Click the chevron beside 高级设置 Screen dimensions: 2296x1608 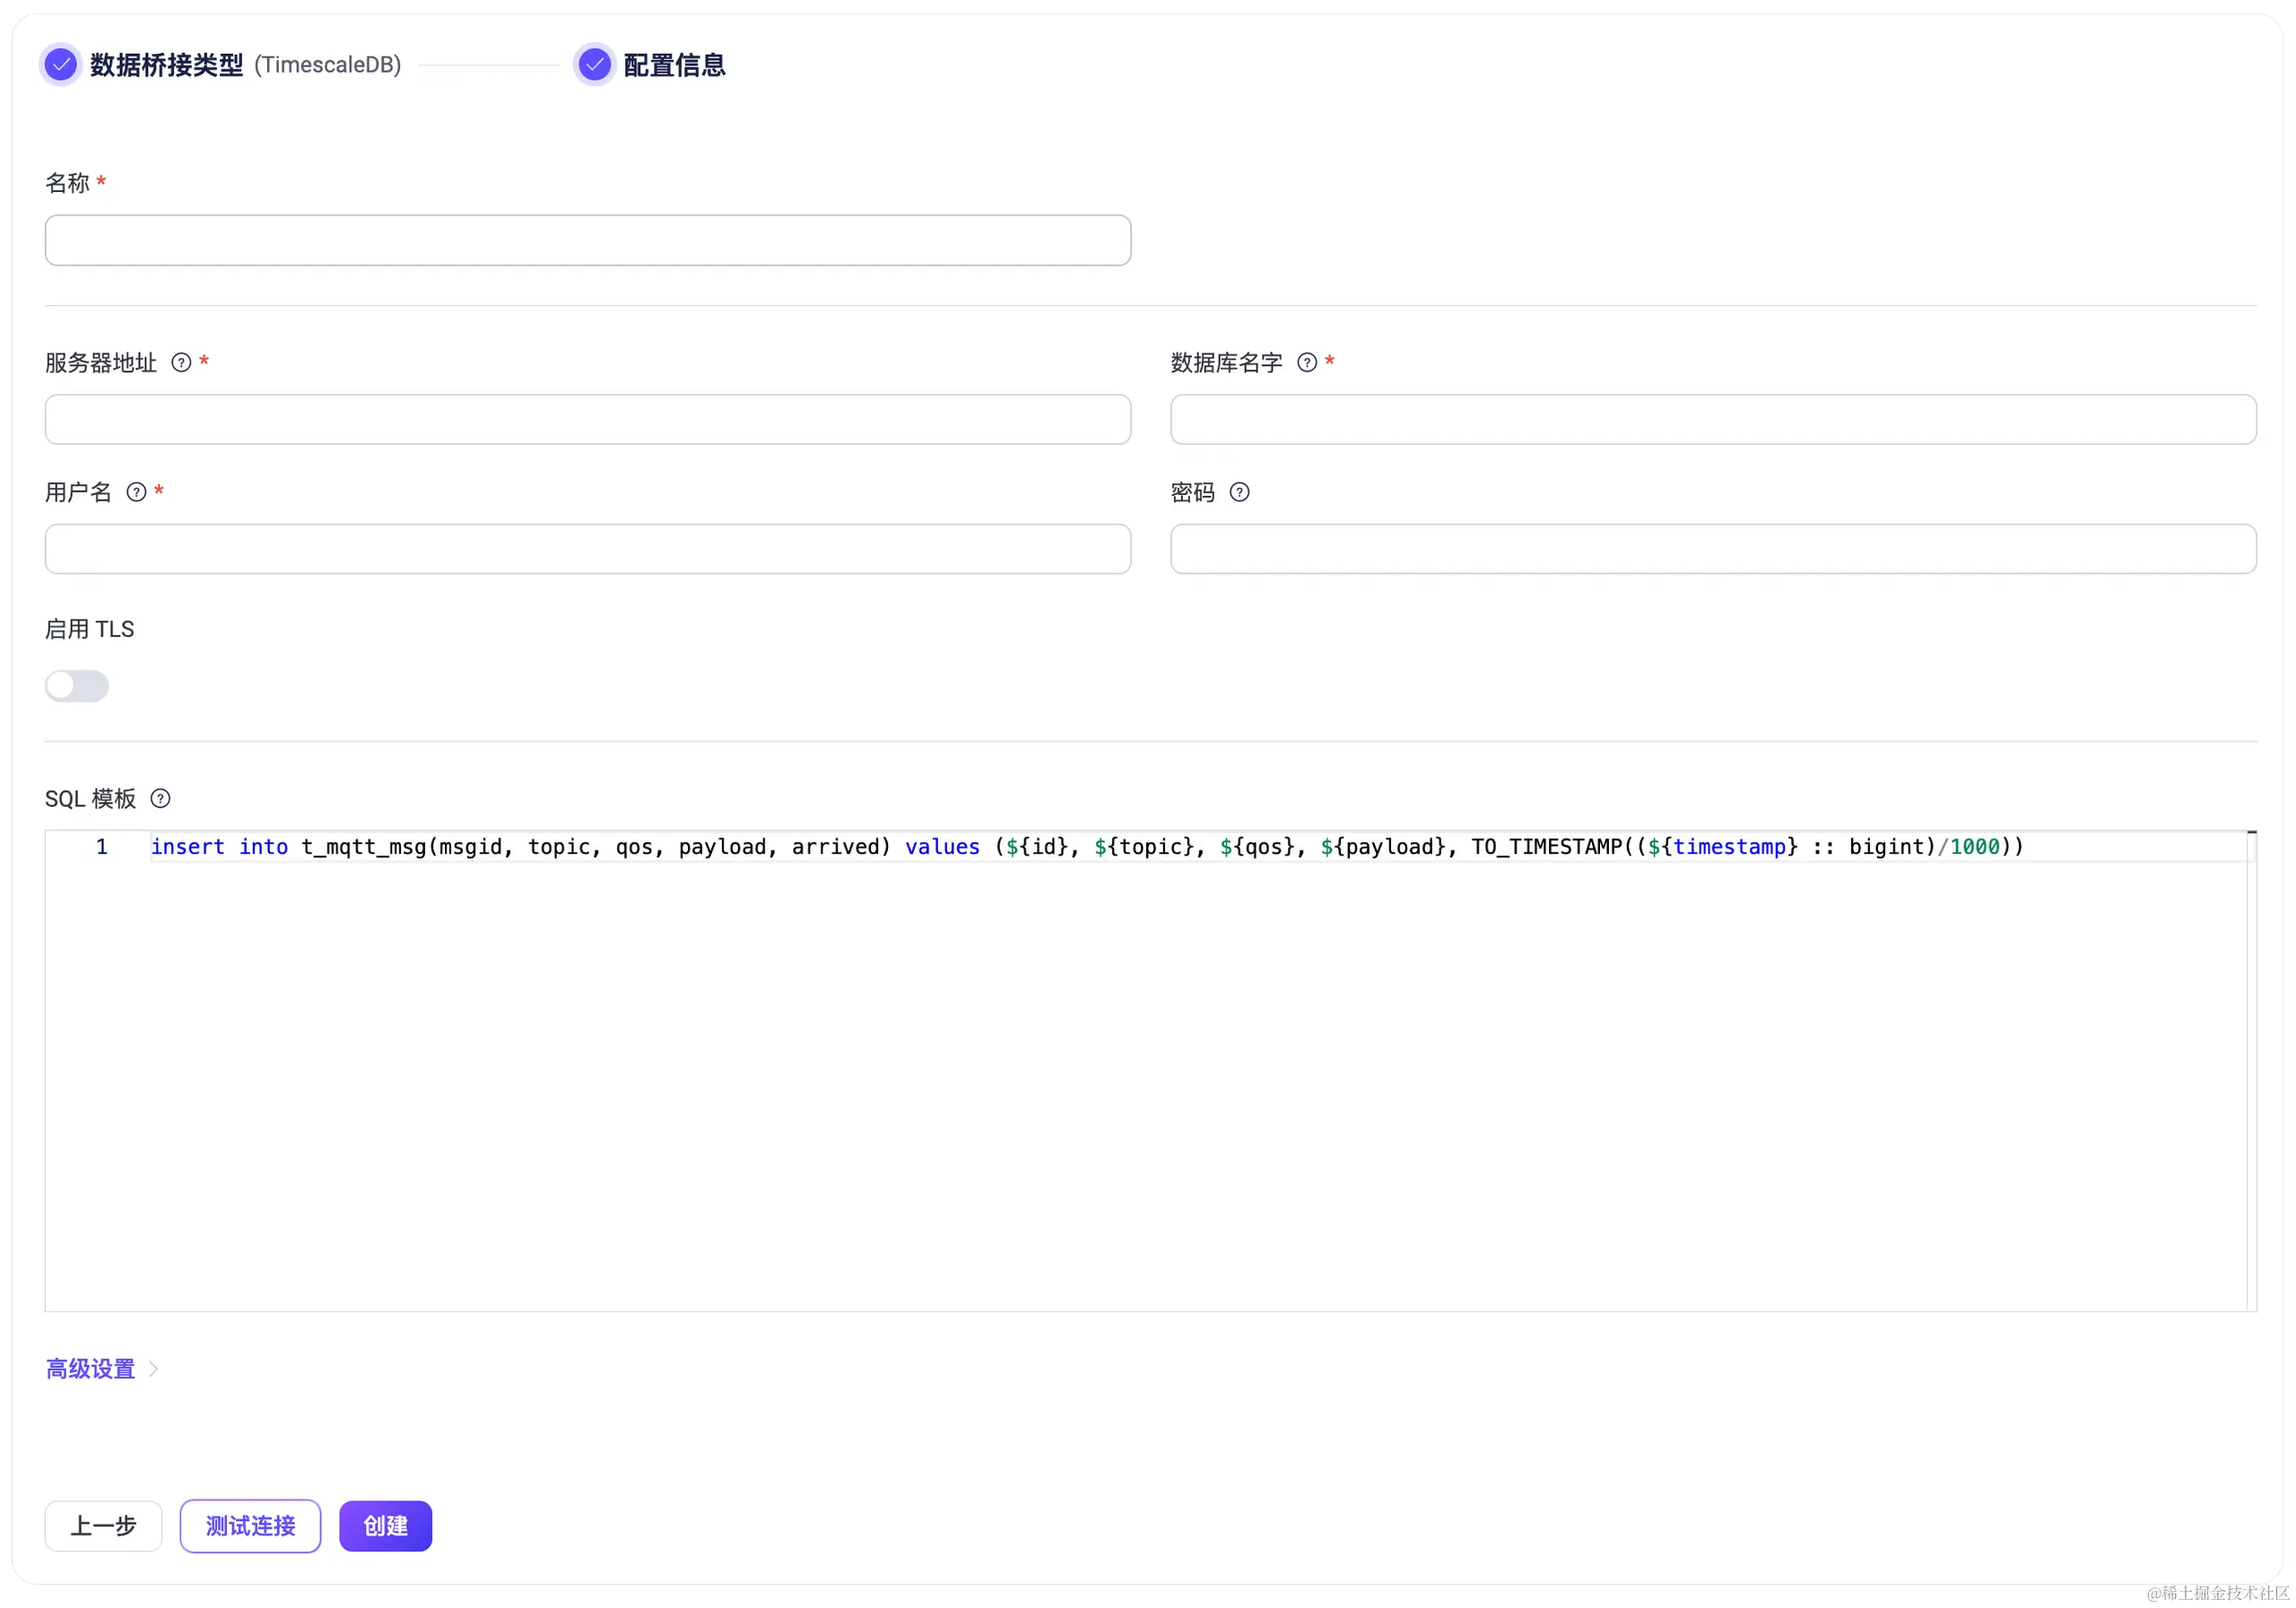point(154,1368)
